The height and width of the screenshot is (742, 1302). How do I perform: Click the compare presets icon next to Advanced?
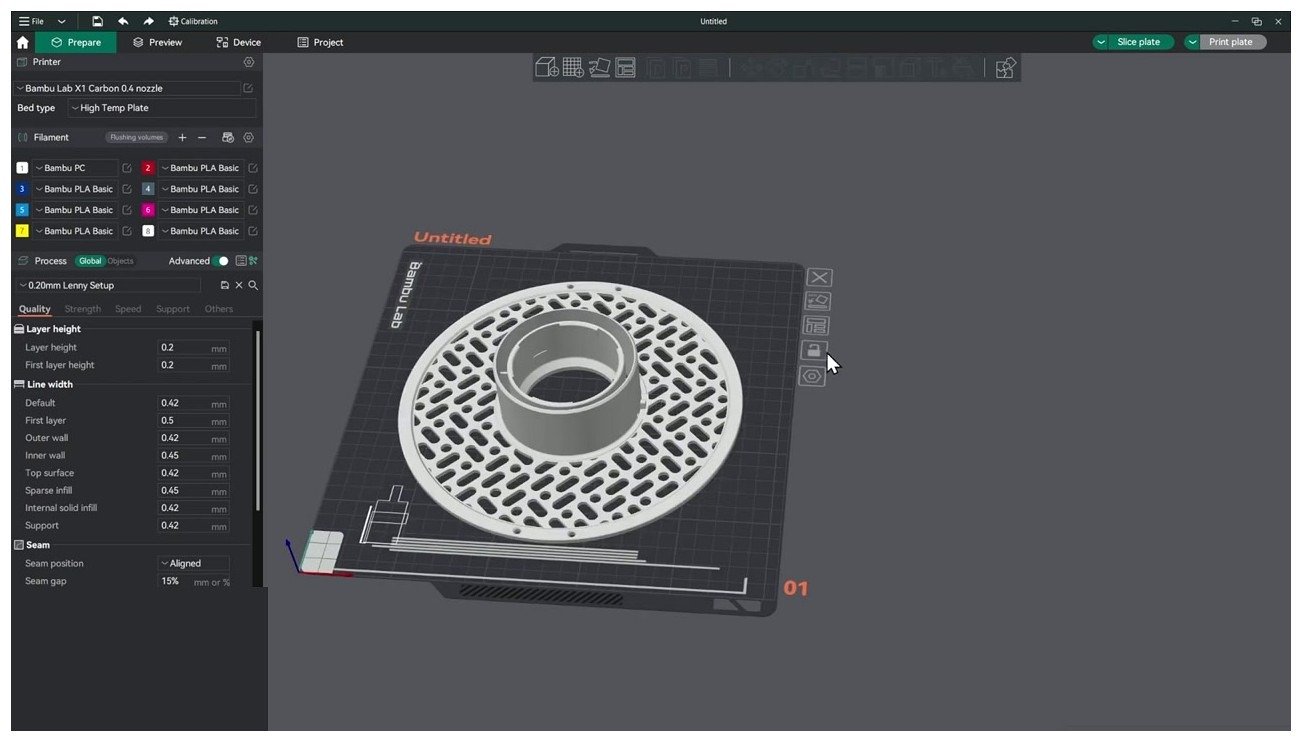pyautogui.click(x=254, y=261)
